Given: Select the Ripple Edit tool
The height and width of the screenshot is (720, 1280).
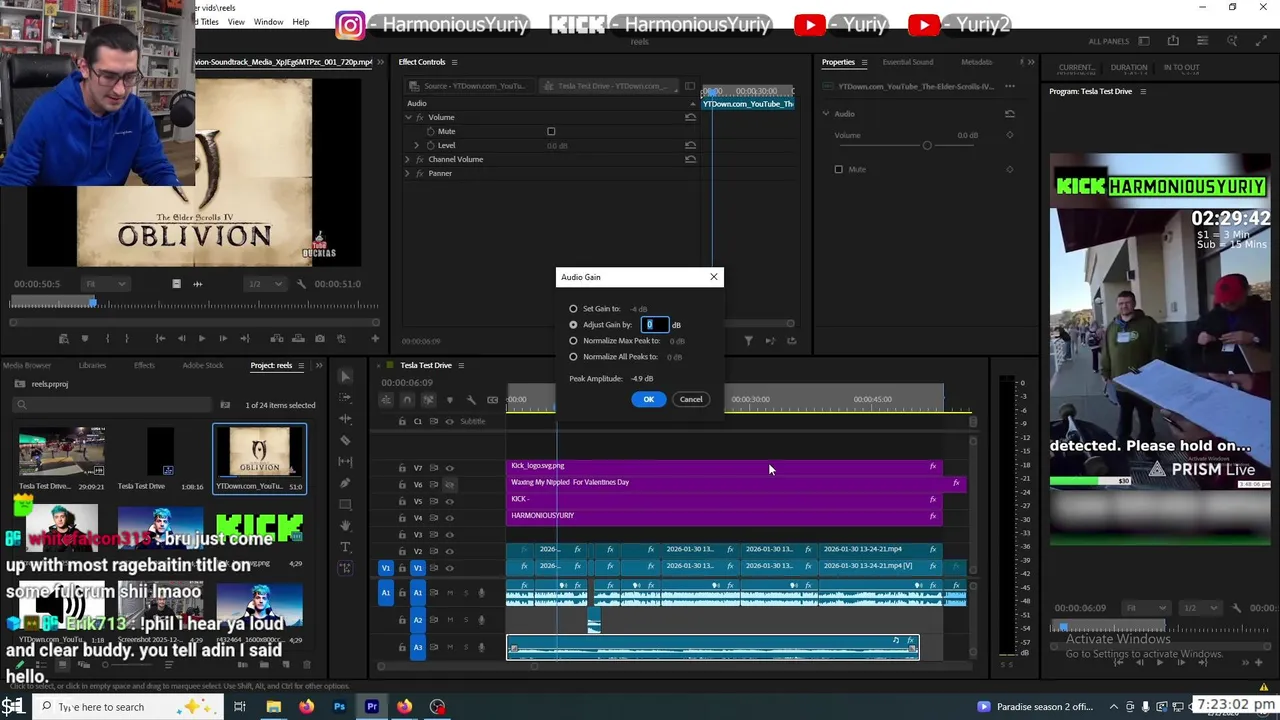Looking at the screenshot, I should tap(346, 419).
